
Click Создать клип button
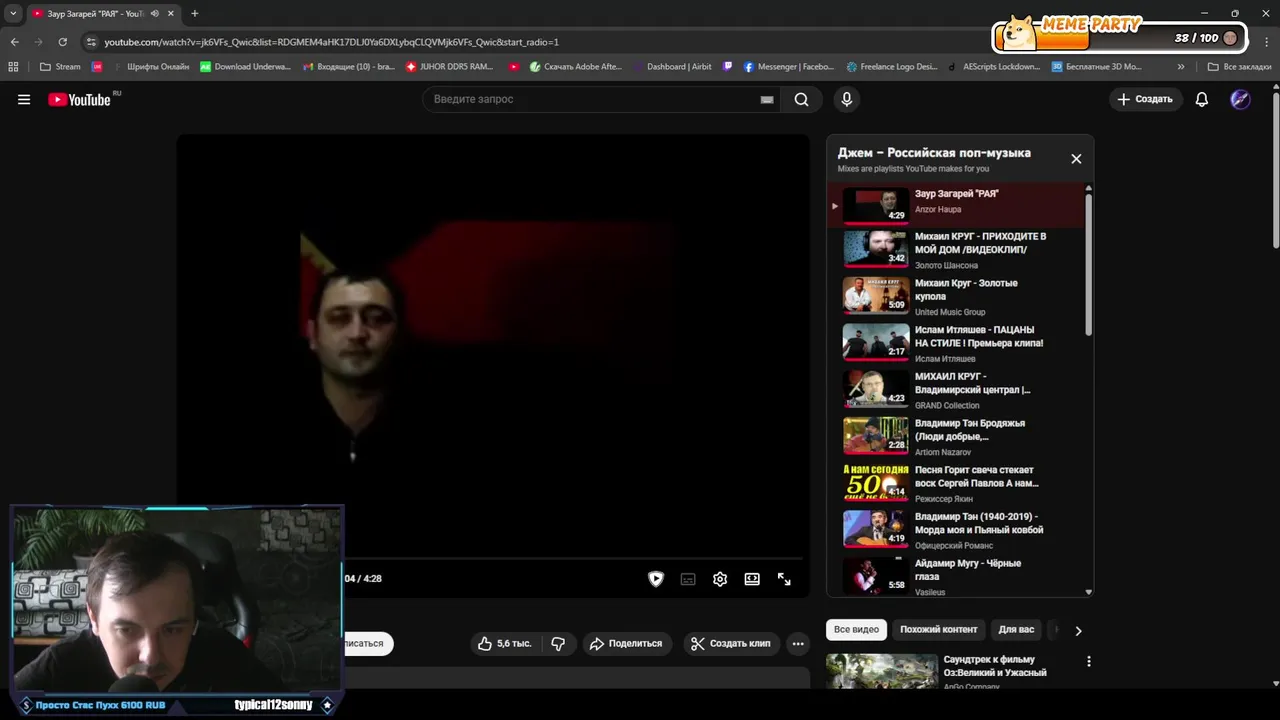(x=730, y=643)
